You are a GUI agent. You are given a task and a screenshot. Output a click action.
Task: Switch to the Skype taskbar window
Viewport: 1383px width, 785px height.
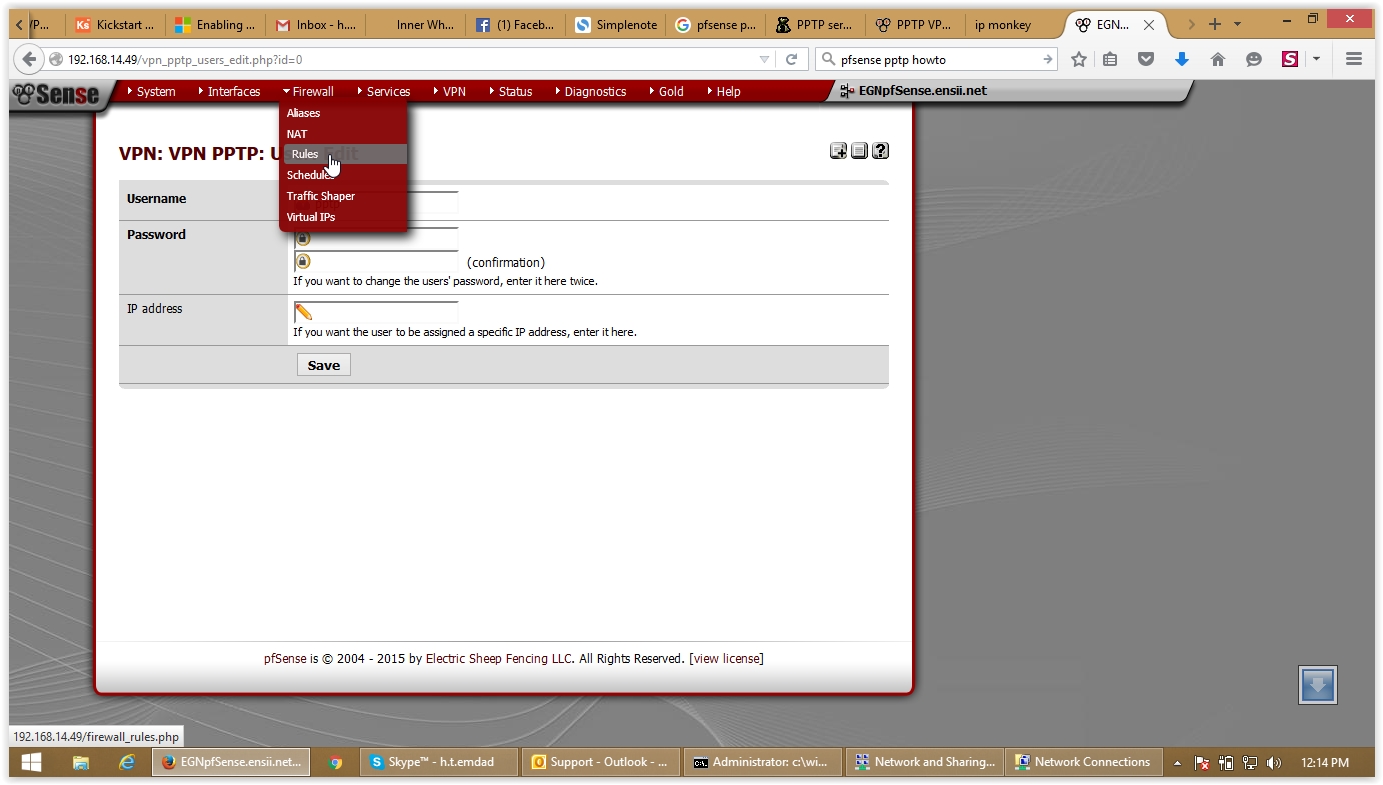pyautogui.click(x=440, y=762)
